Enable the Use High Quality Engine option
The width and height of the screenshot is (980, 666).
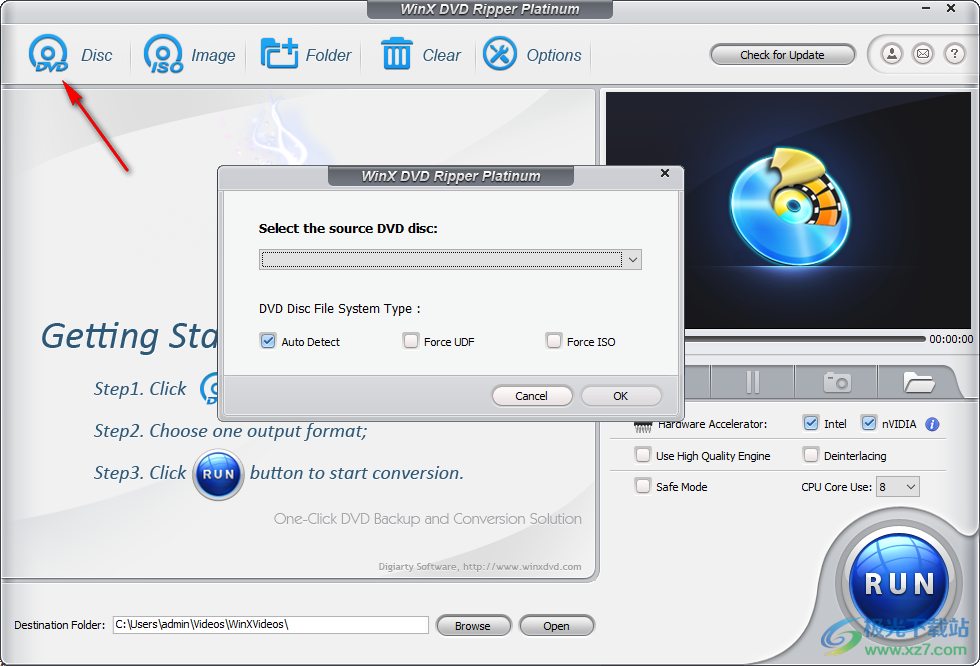[x=643, y=455]
